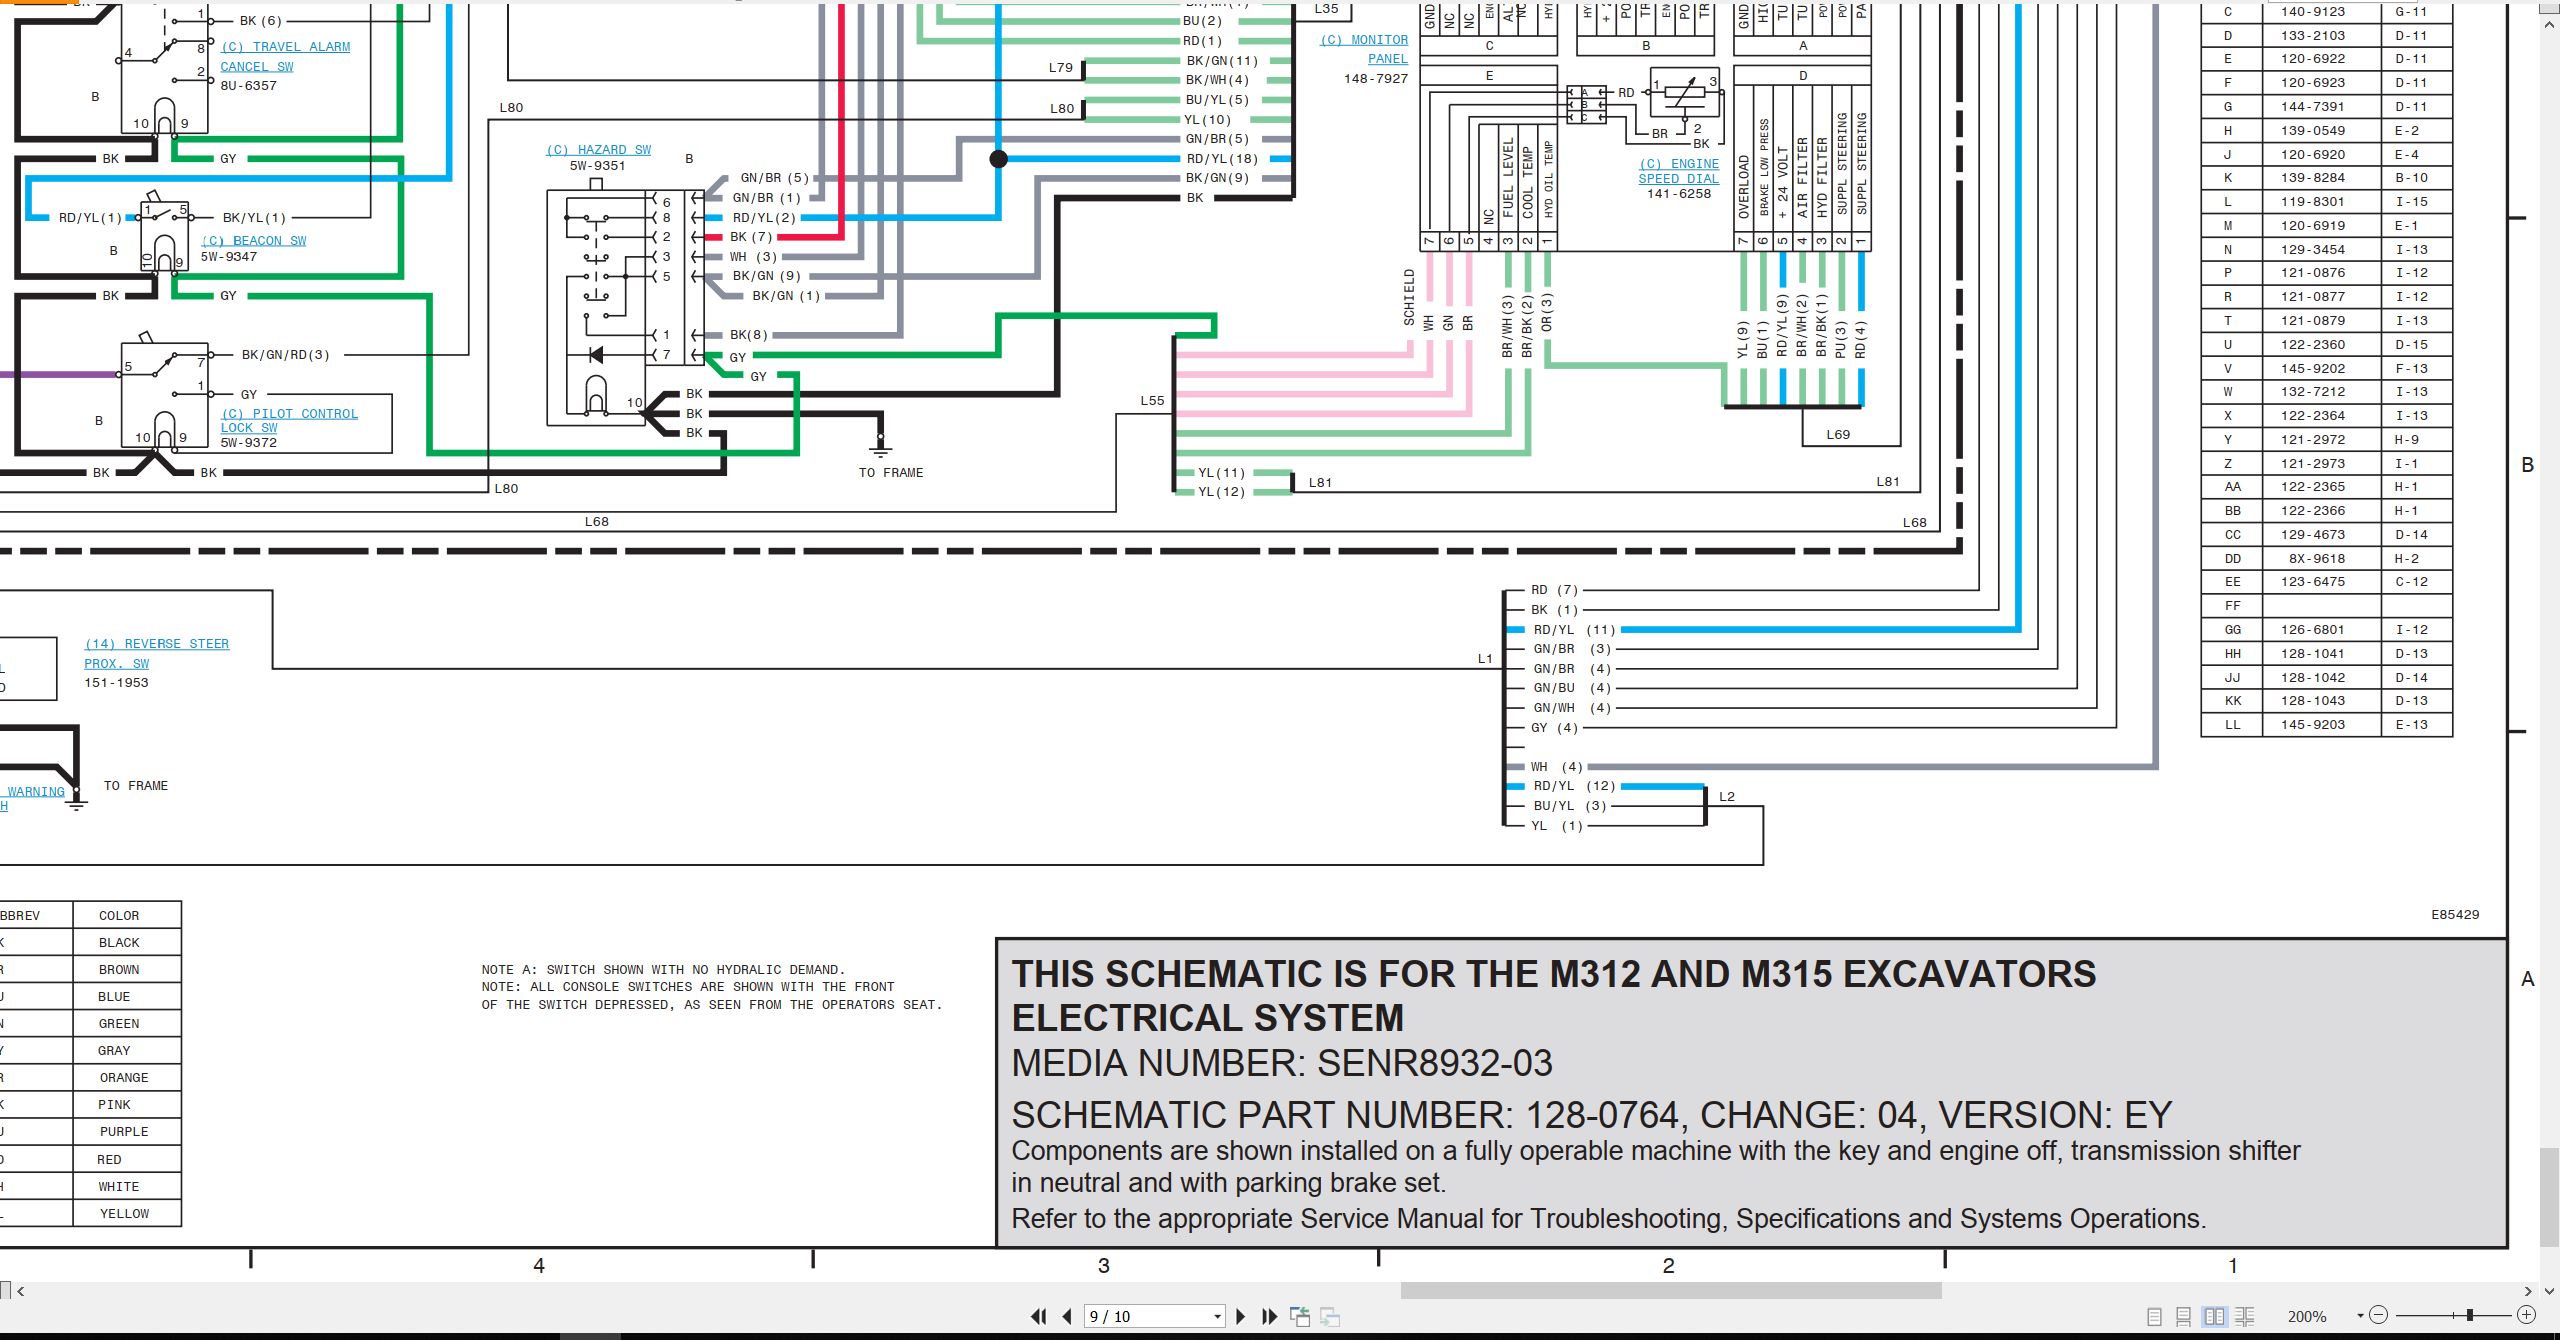Click the E85429 drawing number

[2455, 915]
